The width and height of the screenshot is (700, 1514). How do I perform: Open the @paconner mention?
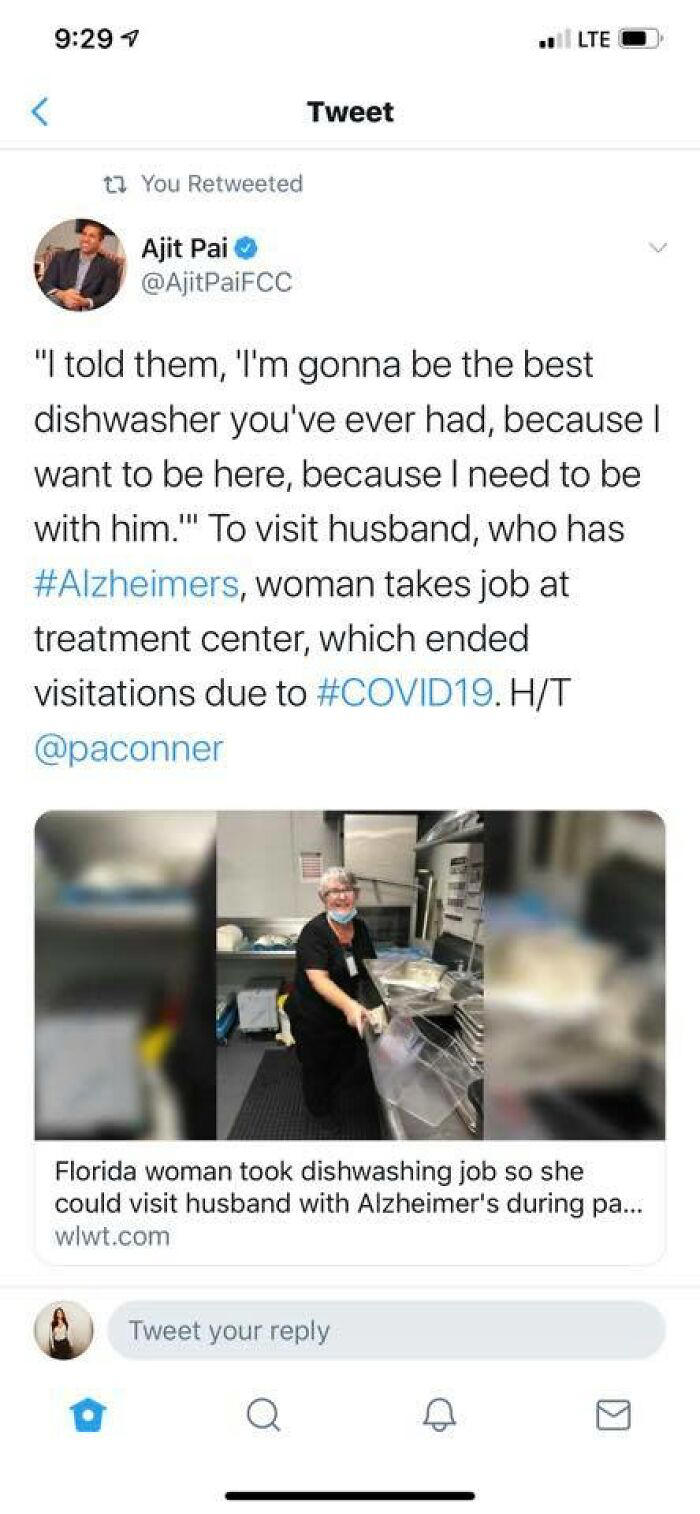[129, 749]
